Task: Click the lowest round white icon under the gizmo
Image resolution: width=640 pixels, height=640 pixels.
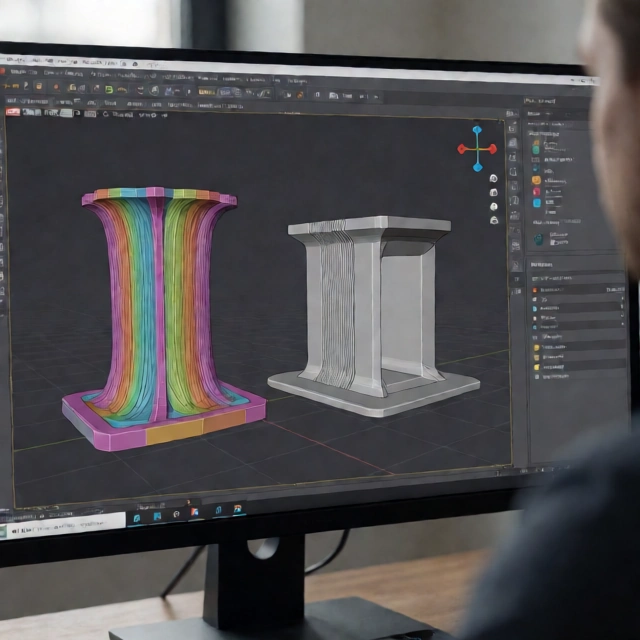Action: [x=494, y=220]
